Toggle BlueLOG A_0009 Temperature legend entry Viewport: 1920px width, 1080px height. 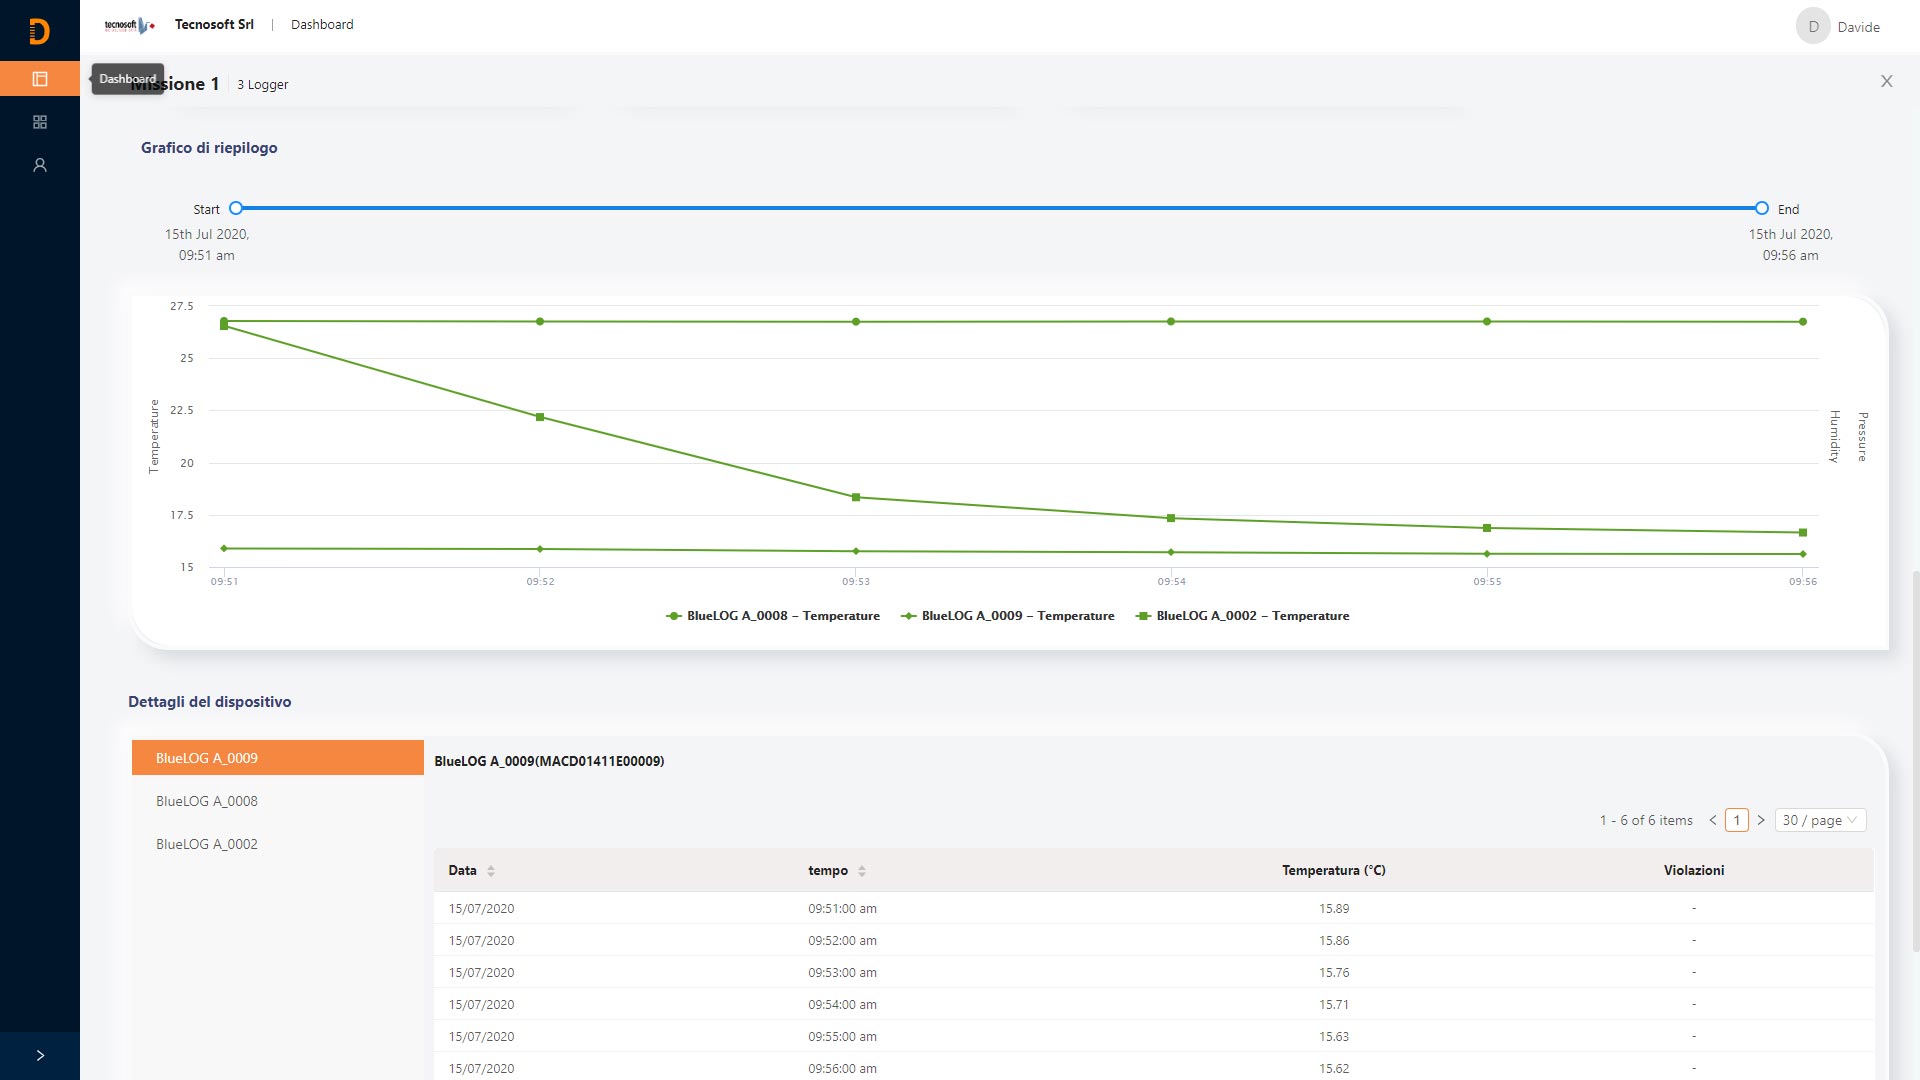pyautogui.click(x=1008, y=616)
